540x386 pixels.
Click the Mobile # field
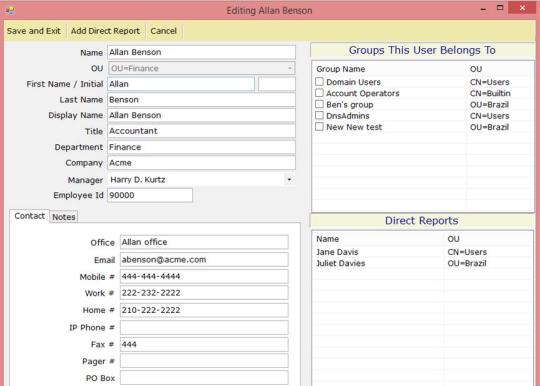point(204,277)
